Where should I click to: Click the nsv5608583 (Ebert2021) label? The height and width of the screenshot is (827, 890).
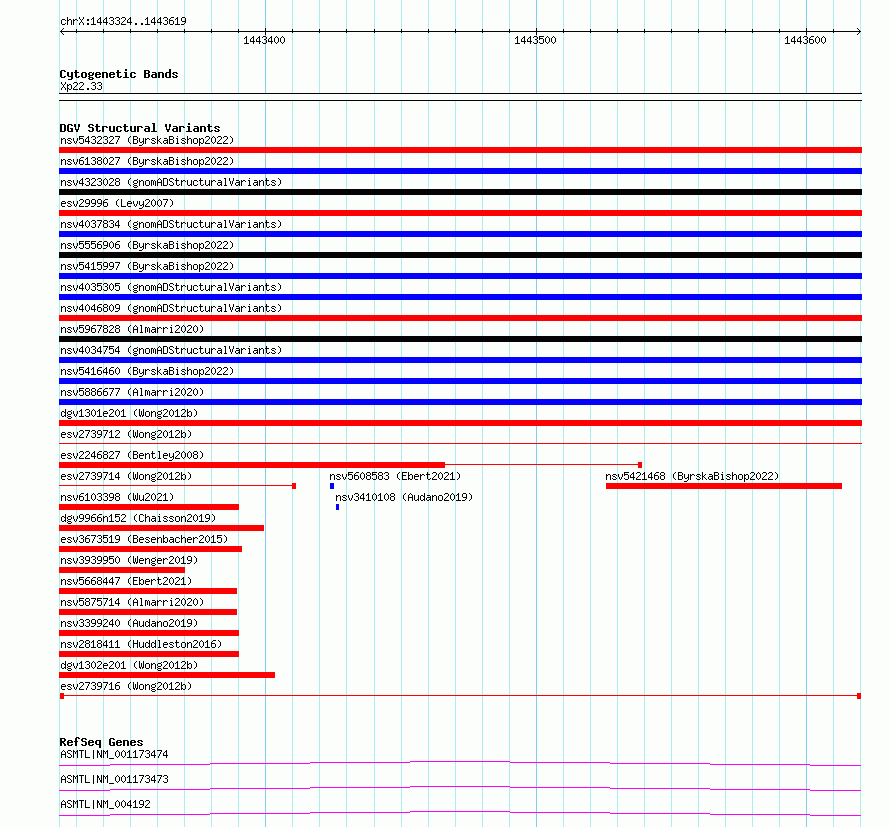[x=395, y=476]
